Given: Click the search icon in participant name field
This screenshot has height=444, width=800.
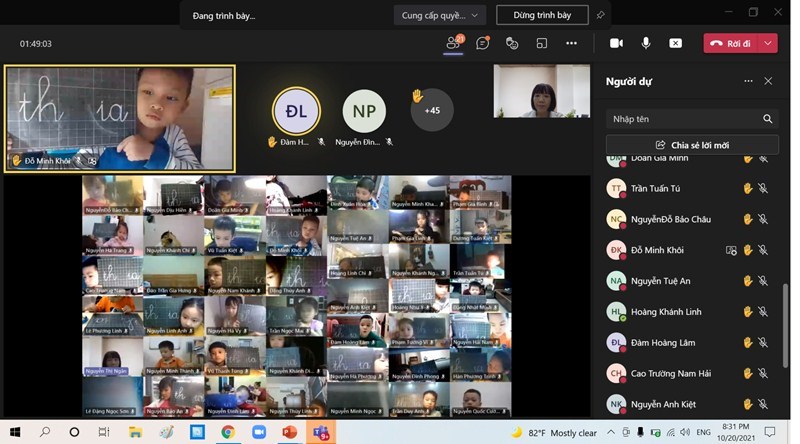Looking at the screenshot, I should (x=768, y=119).
